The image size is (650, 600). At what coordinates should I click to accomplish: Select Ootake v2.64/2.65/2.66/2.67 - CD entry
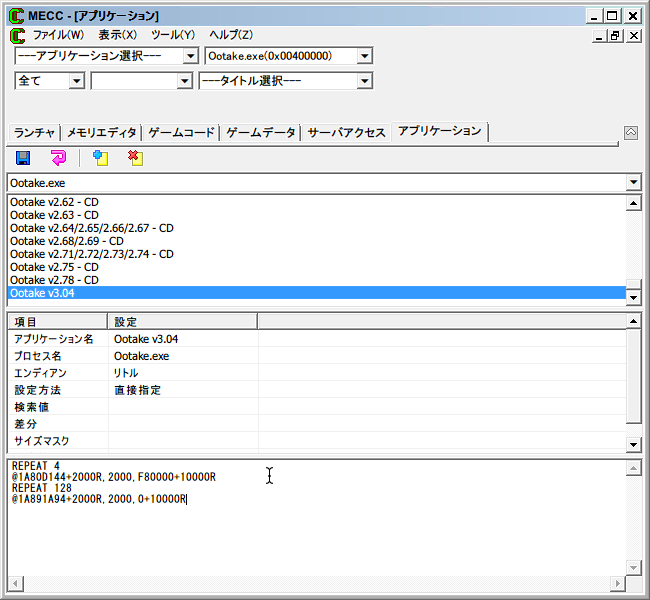pos(317,228)
